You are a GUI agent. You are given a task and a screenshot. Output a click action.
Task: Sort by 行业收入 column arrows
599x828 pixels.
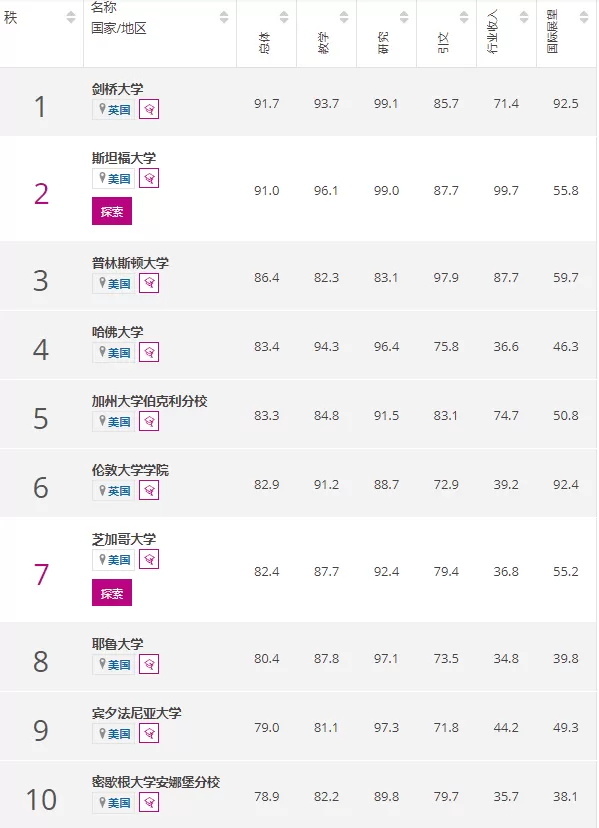pyautogui.click(x=524, y=17)
